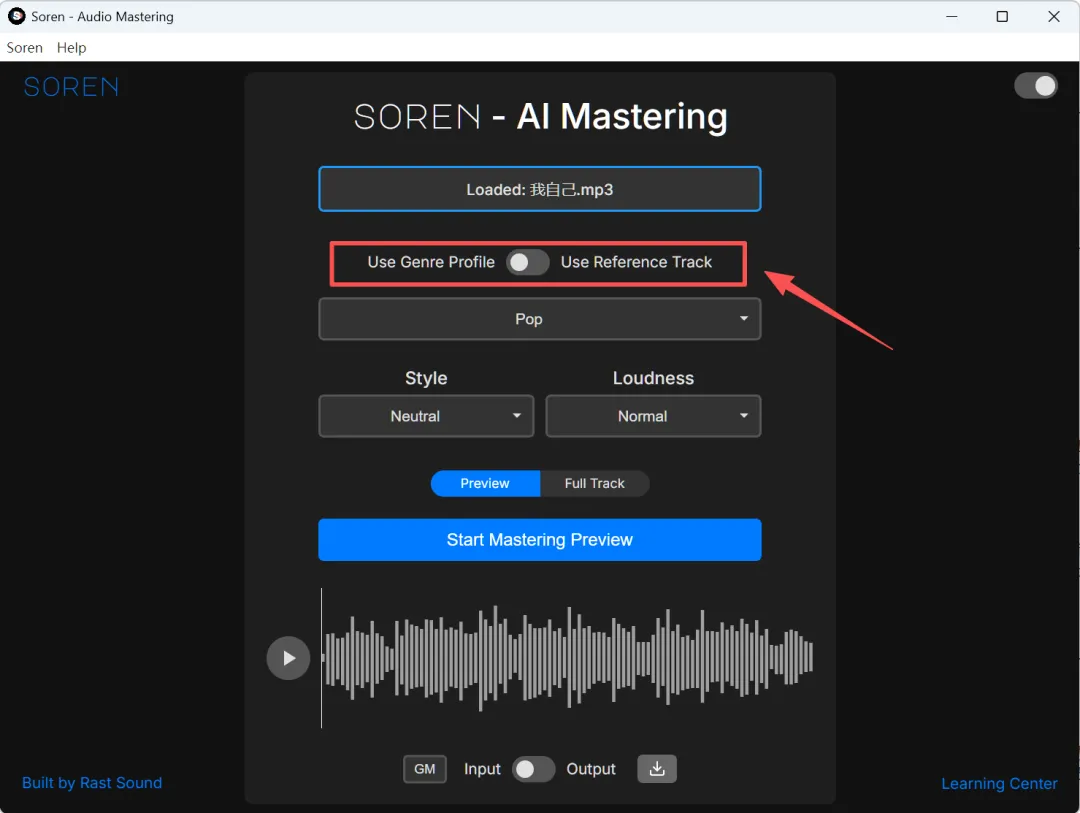The width and height of the screenshot is (1080, 813).
Task: Maximize the Soren window
Action: pyautogui.click(x=1002, y=17)
